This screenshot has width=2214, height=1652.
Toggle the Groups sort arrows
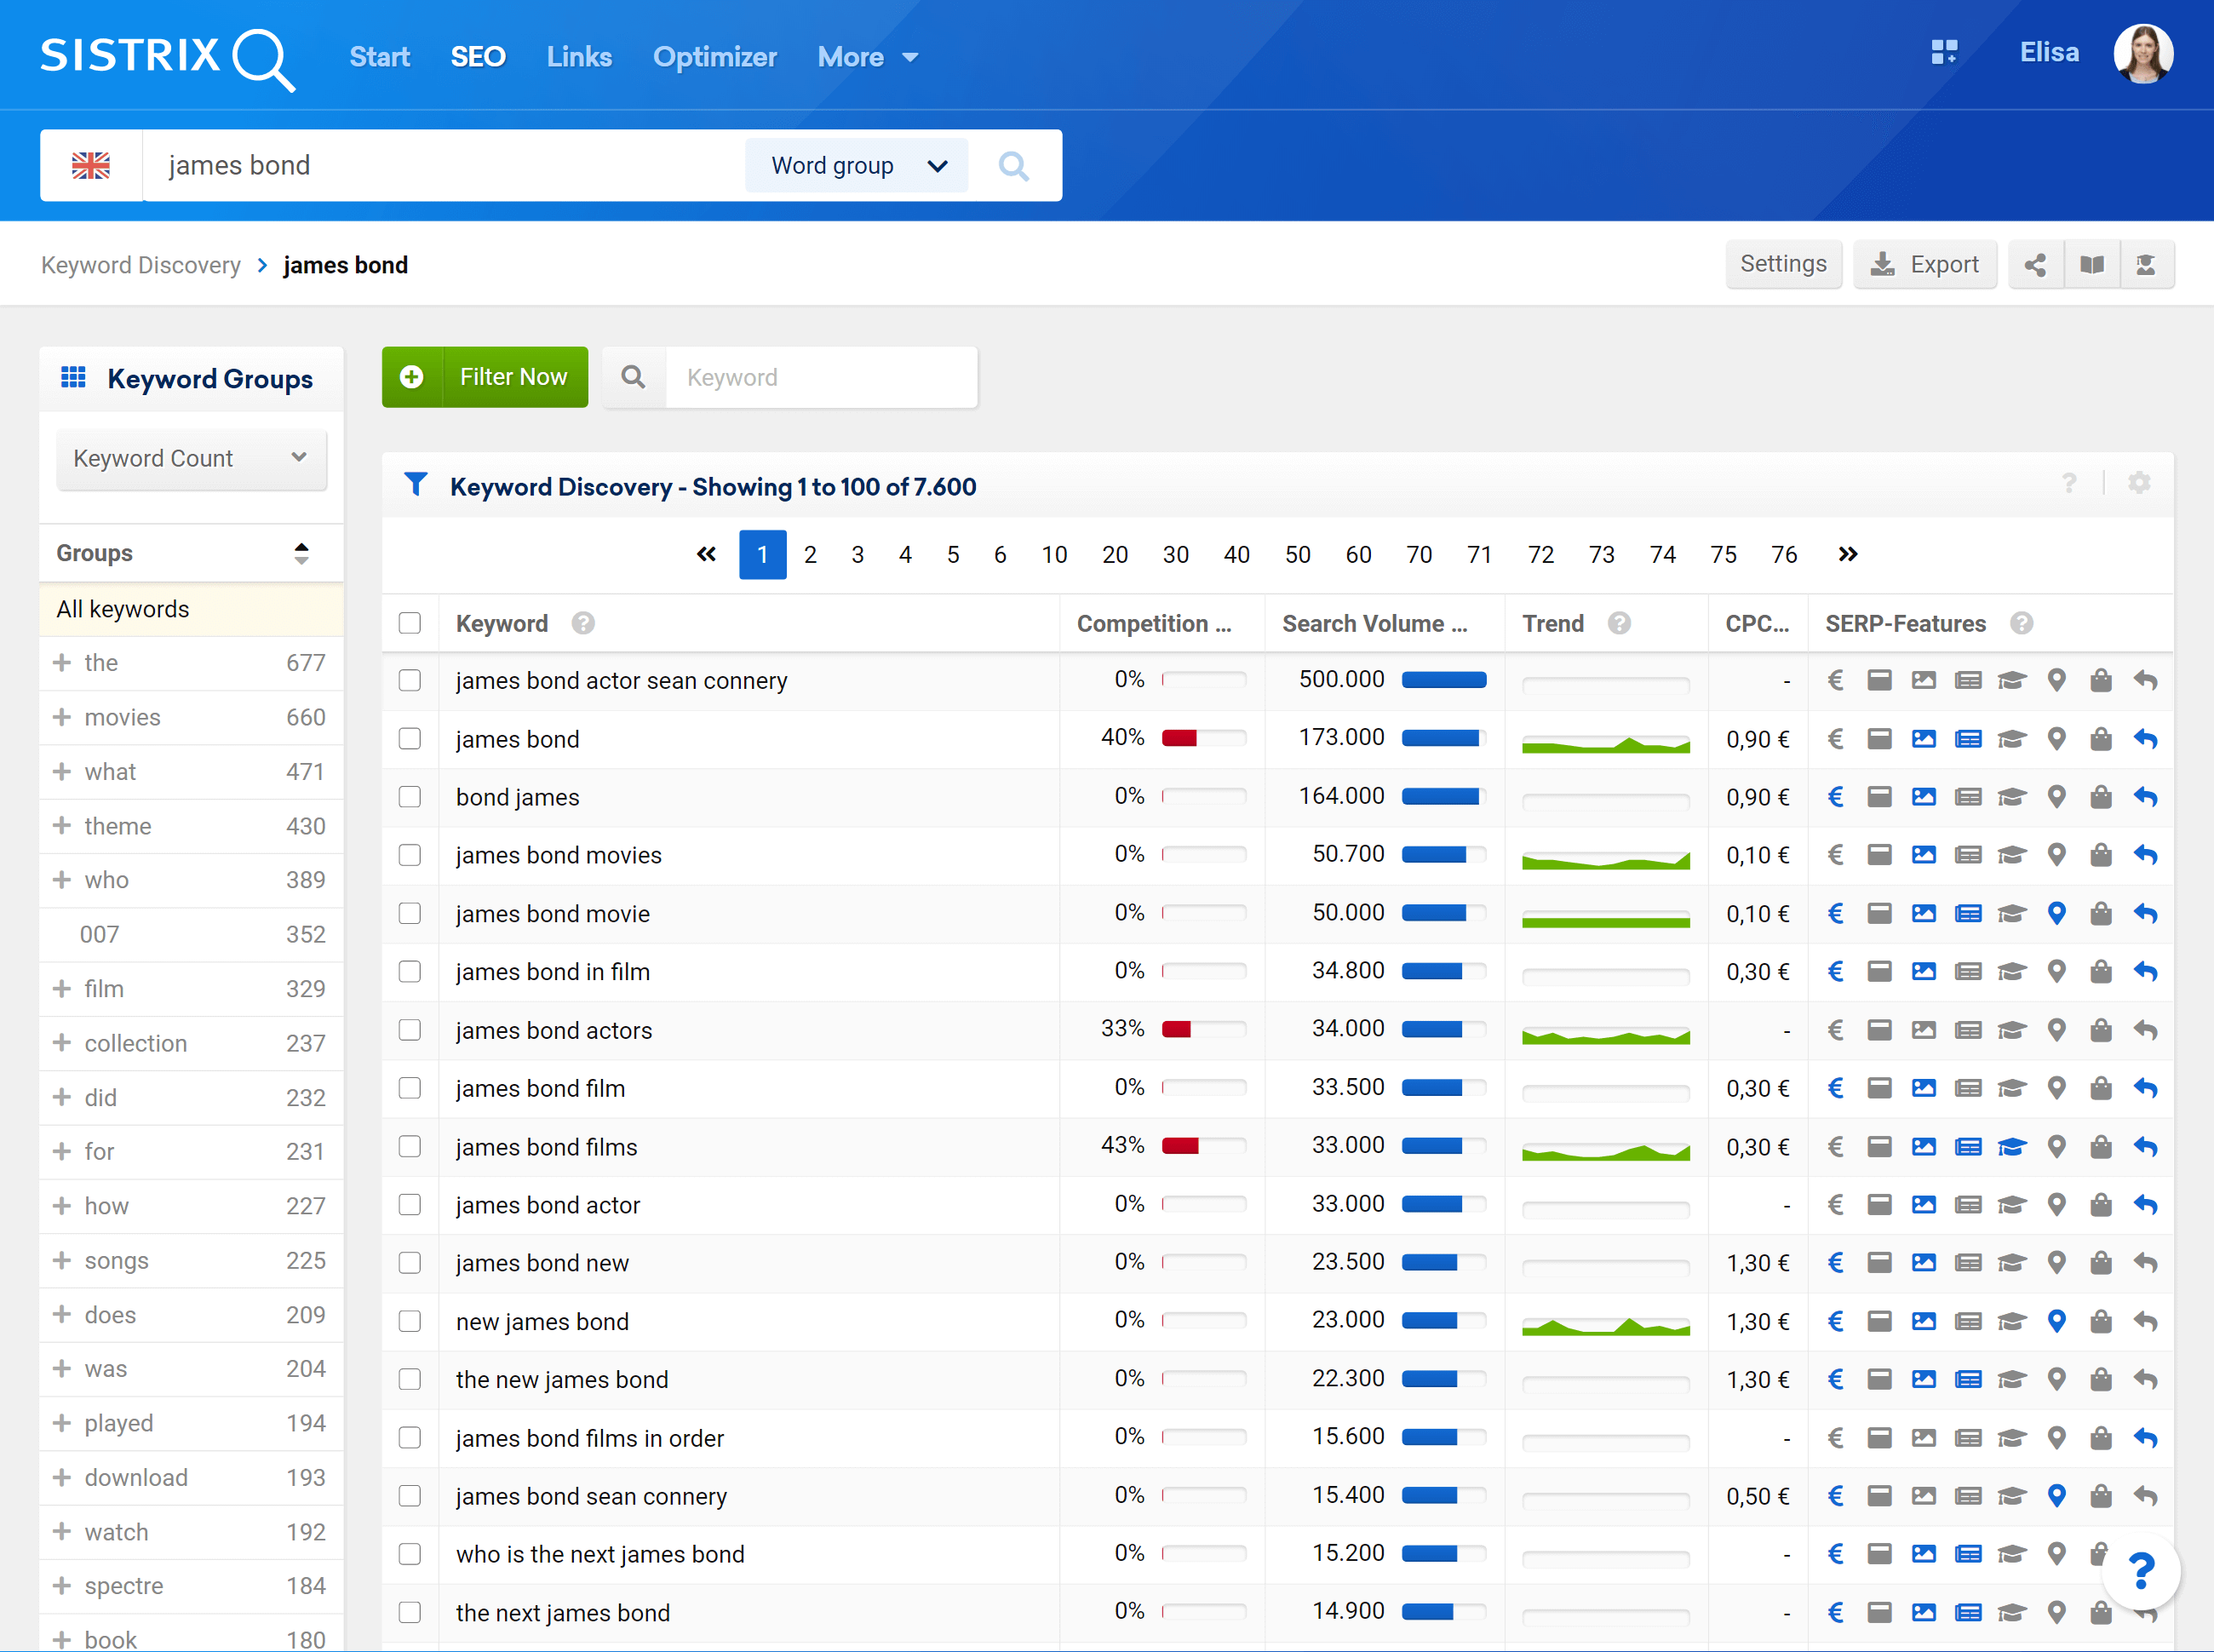point(301,553)
